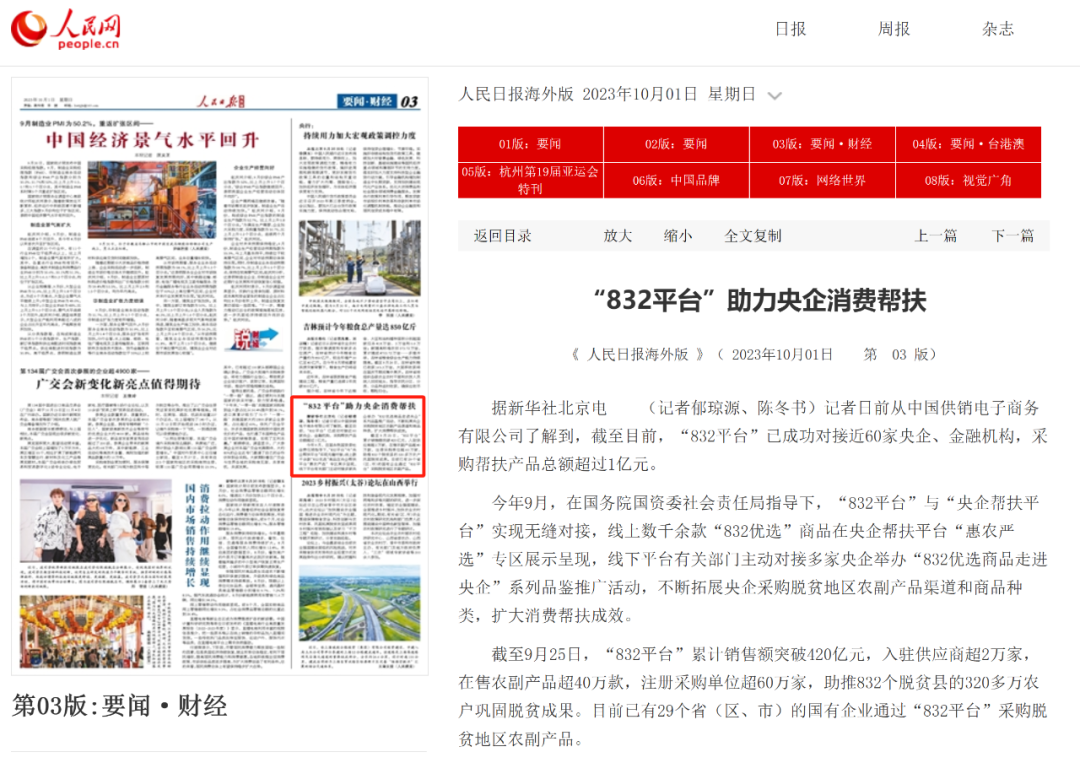Viewport: 1080px width, 763px height.
Task: Go to 08版：视觉广角 page
Action: point(967,180)
